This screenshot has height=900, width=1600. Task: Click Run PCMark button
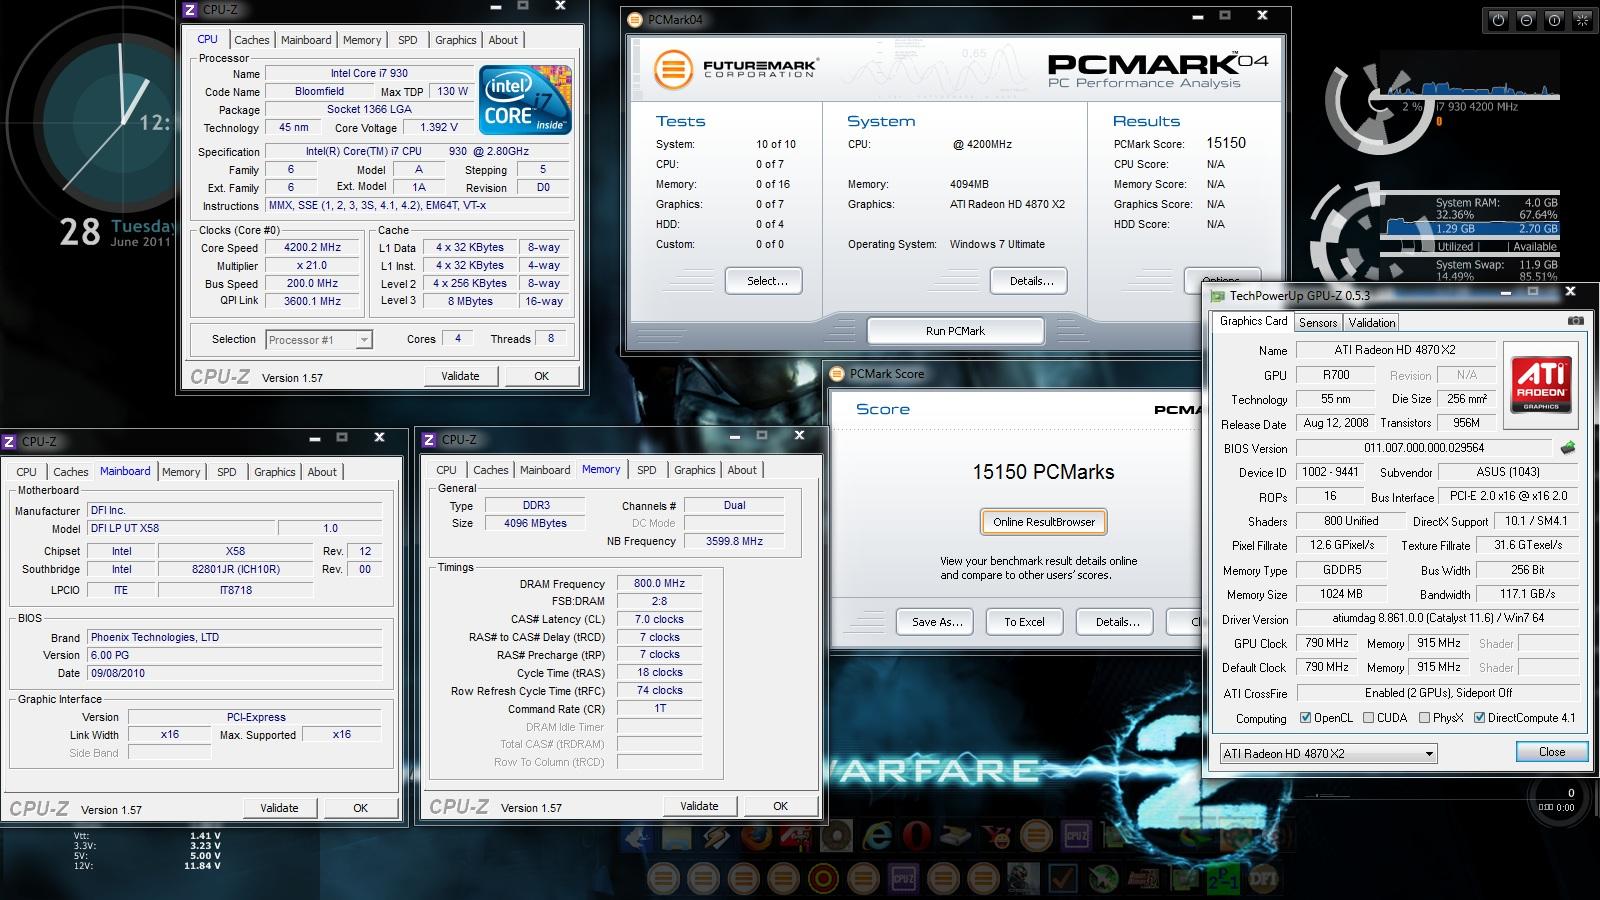(955, 331)
